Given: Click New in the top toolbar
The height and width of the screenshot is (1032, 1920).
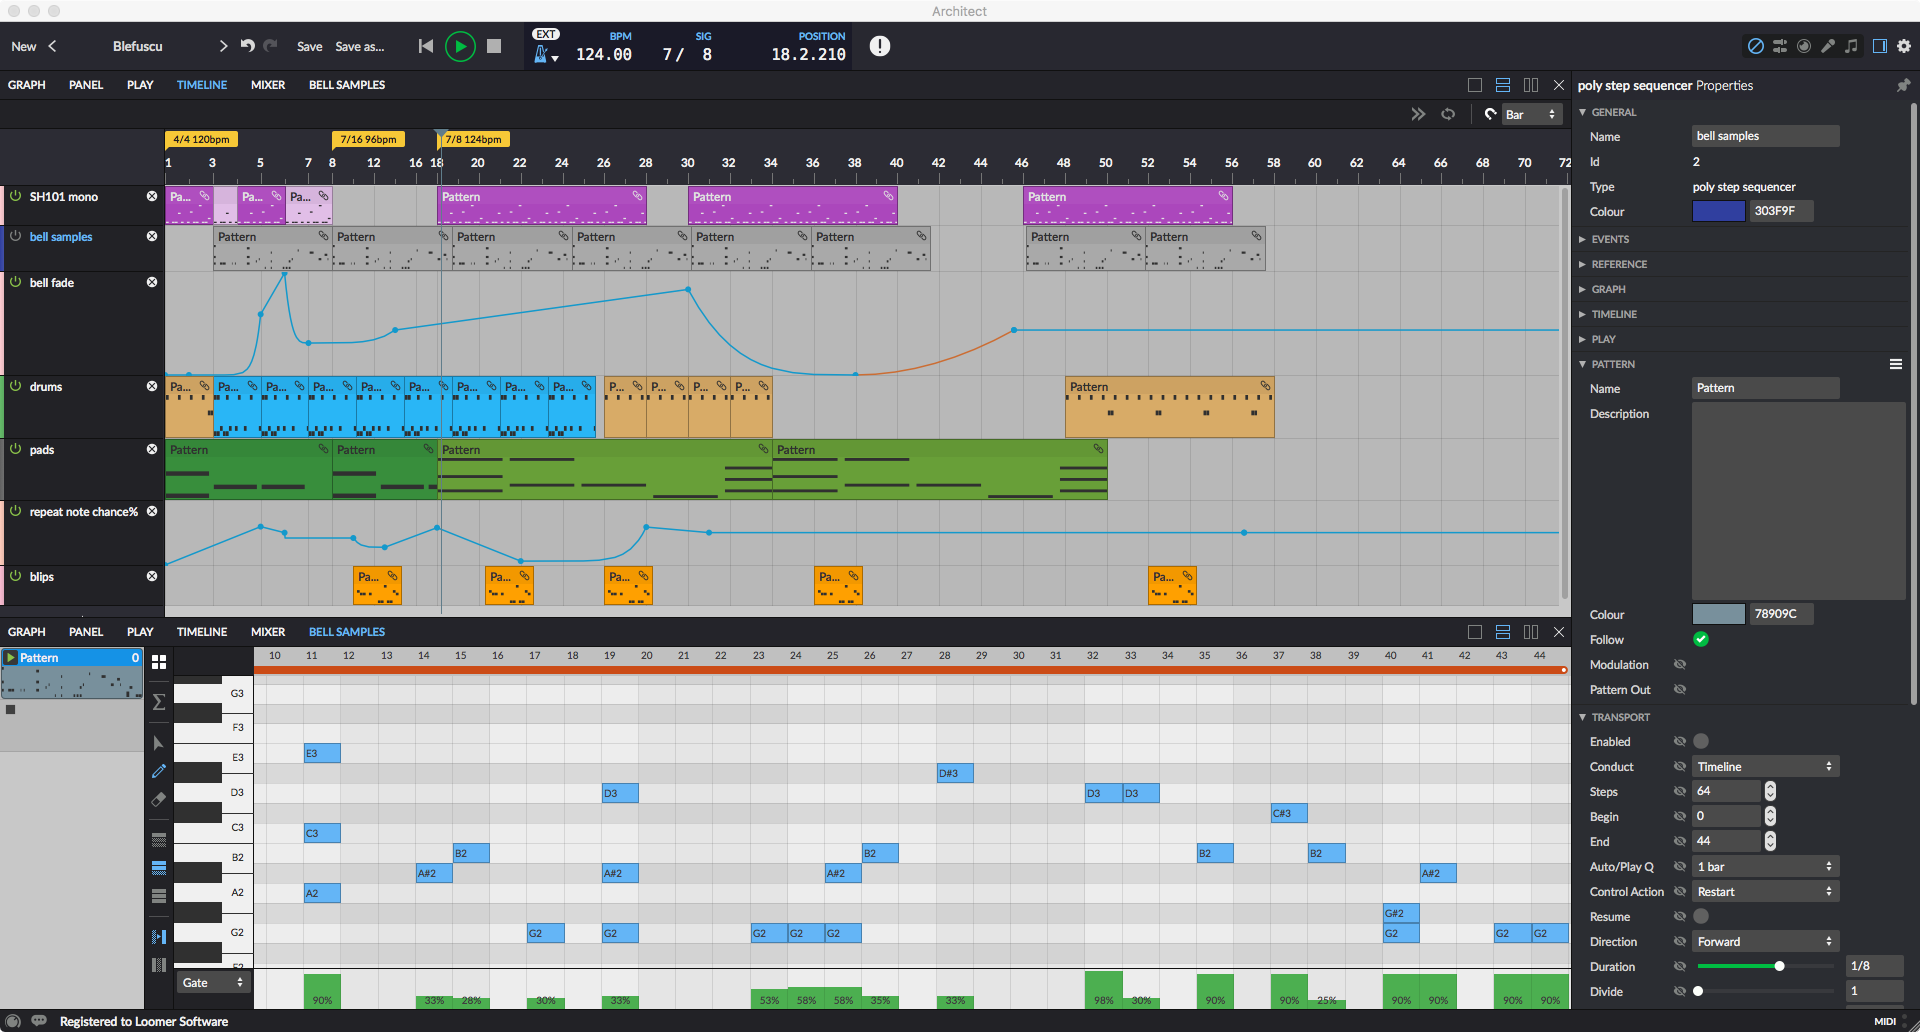Looking at the screenshot, I should (24, 46).
